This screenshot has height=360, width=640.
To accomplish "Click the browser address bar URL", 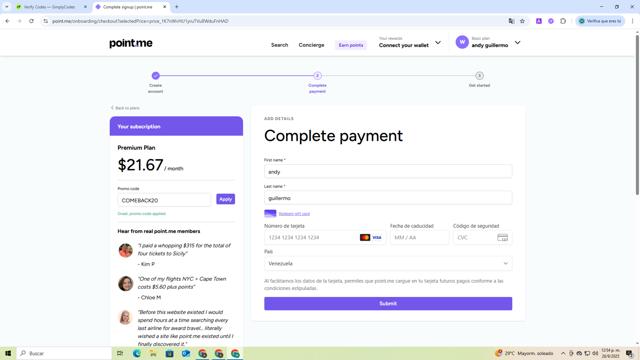I will 140,21.
